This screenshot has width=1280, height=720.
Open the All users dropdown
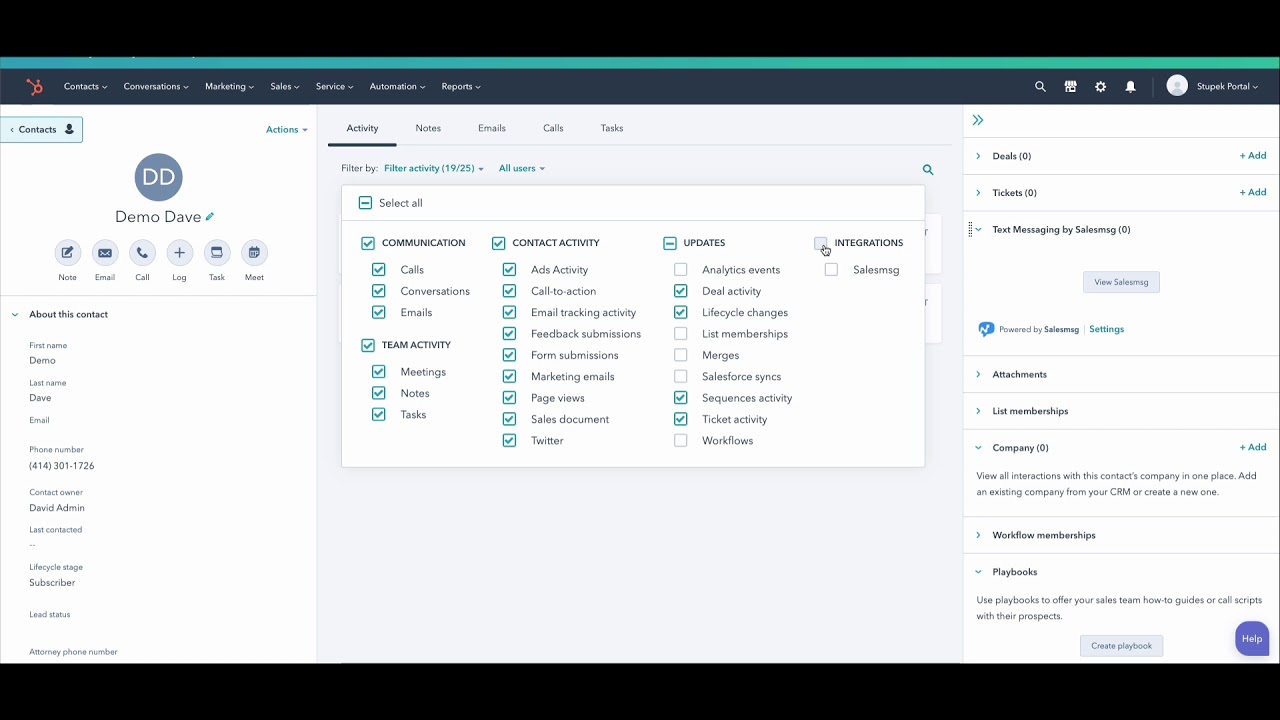(x=522, y=169)
